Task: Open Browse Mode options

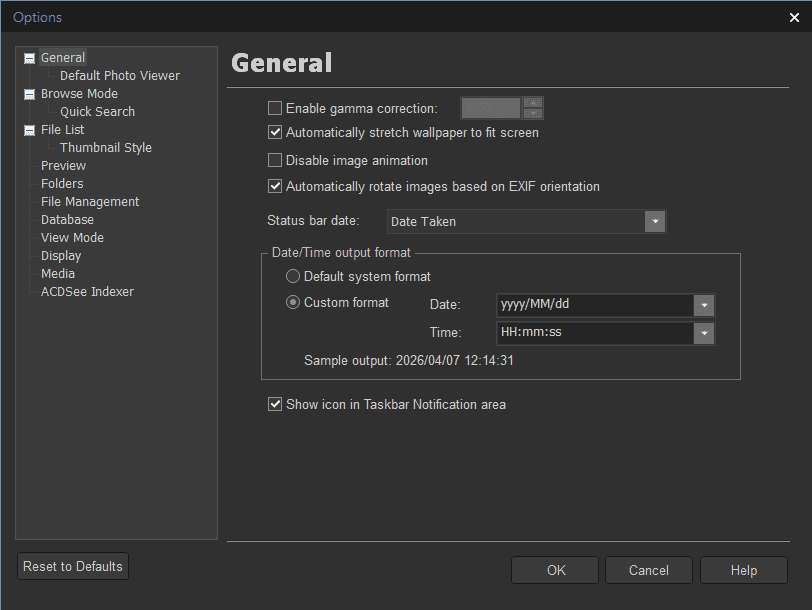Action: click(79, 94)
